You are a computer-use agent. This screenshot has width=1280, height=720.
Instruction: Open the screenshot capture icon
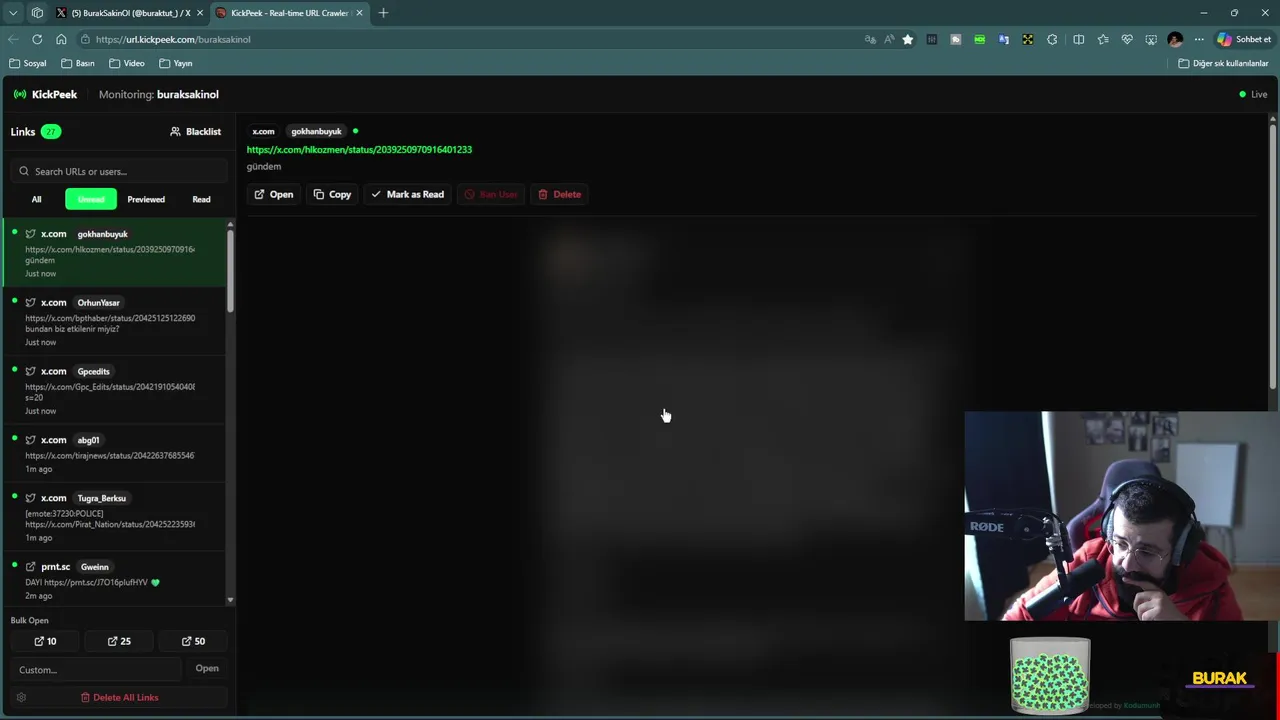[x=1151, y=39]
